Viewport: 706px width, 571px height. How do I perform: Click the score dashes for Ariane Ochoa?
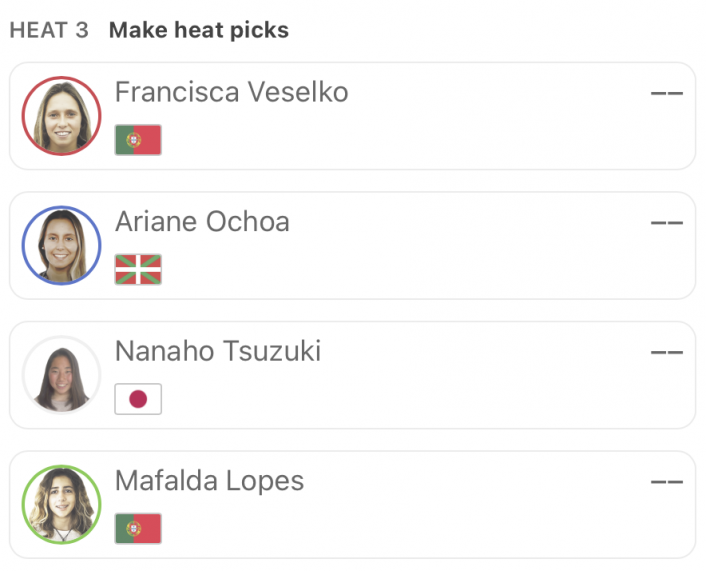point(667,222)
